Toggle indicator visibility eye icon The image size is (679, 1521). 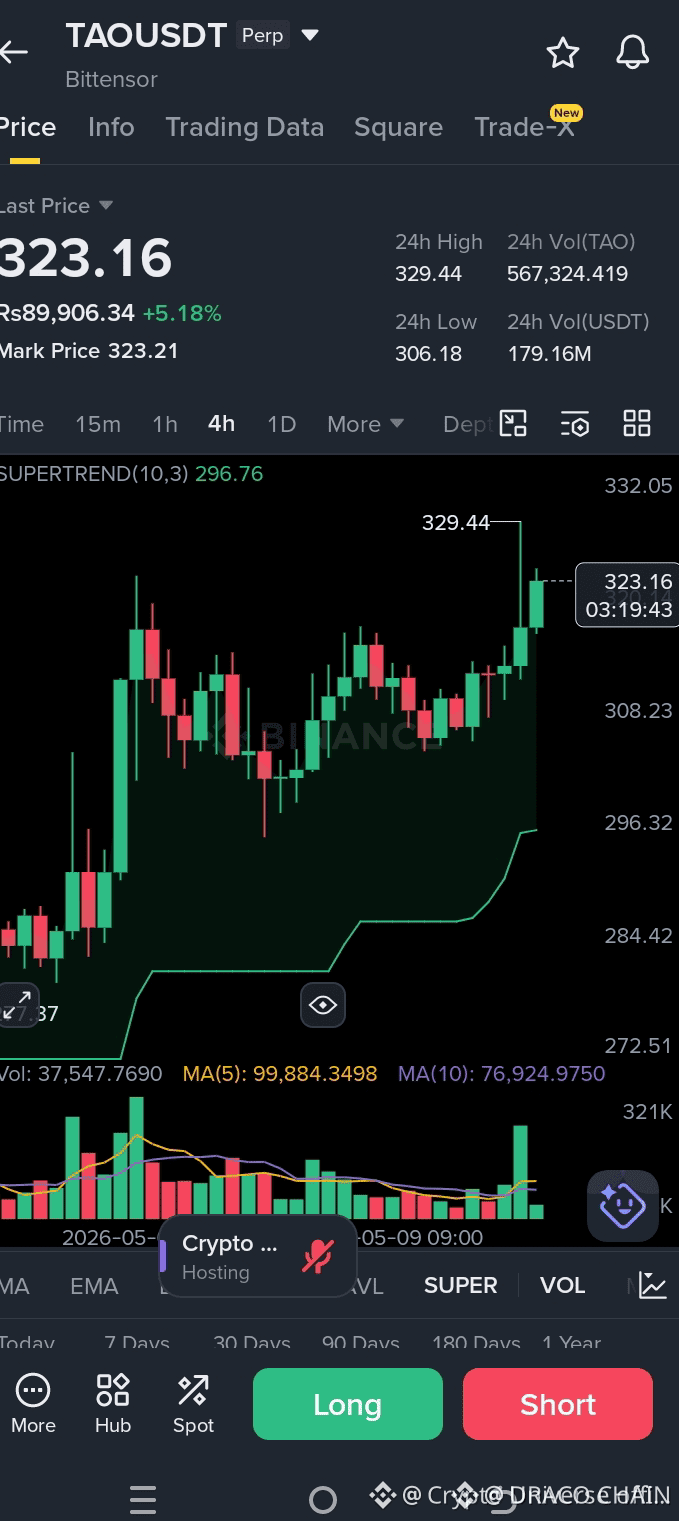(x=323, y=1005)
